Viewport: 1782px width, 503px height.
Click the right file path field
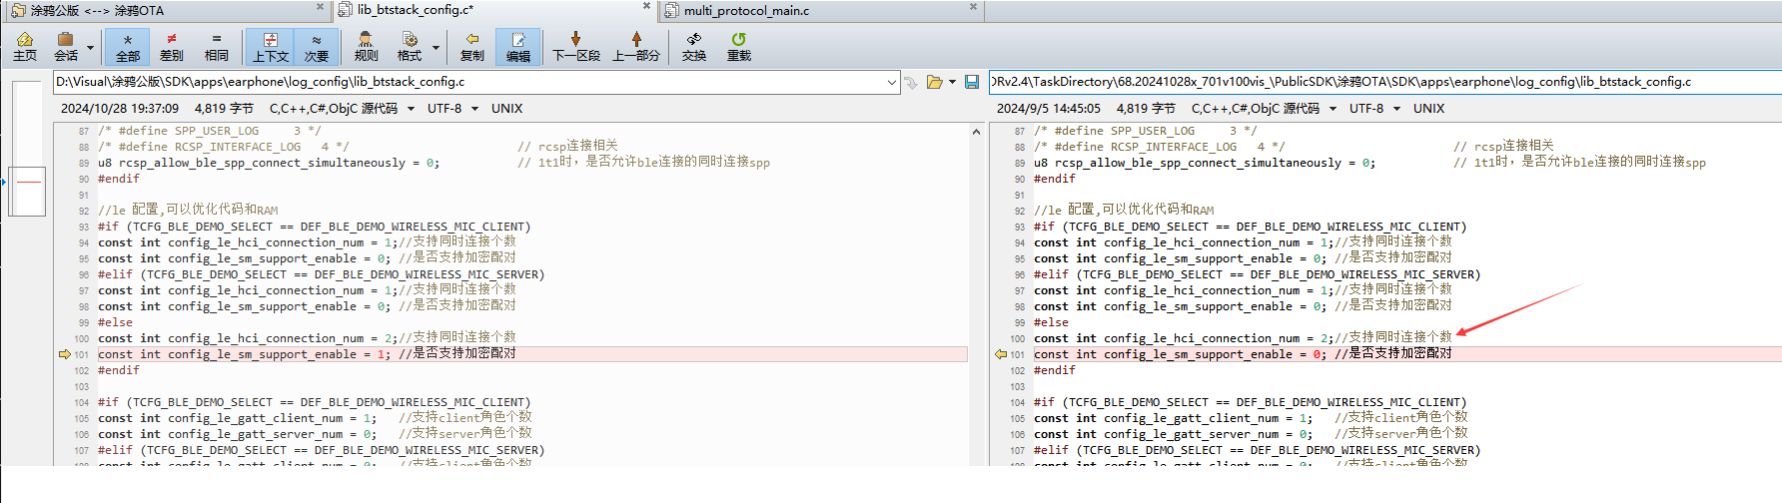point(1385,82)
